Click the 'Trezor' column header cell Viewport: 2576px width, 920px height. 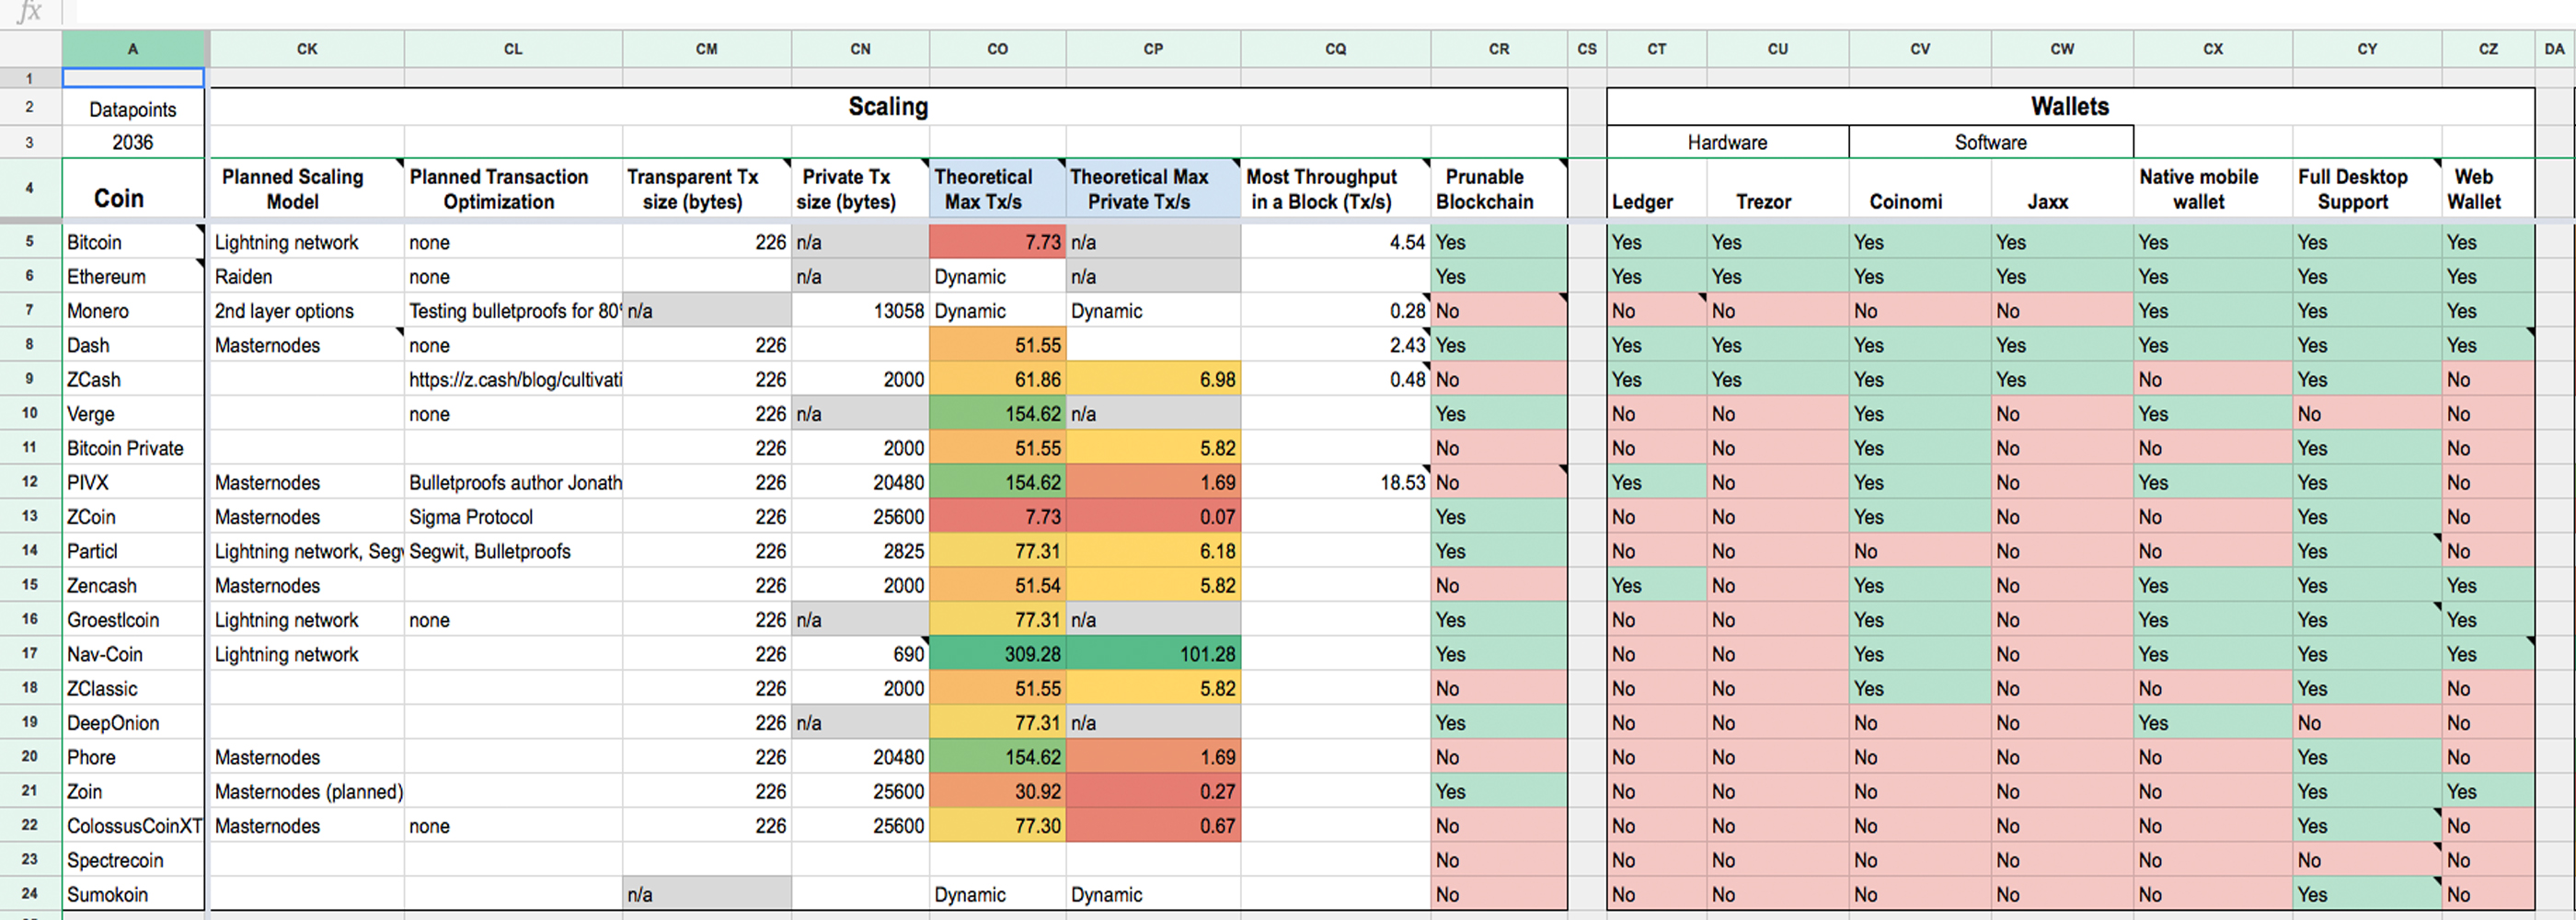point(1777,189)
